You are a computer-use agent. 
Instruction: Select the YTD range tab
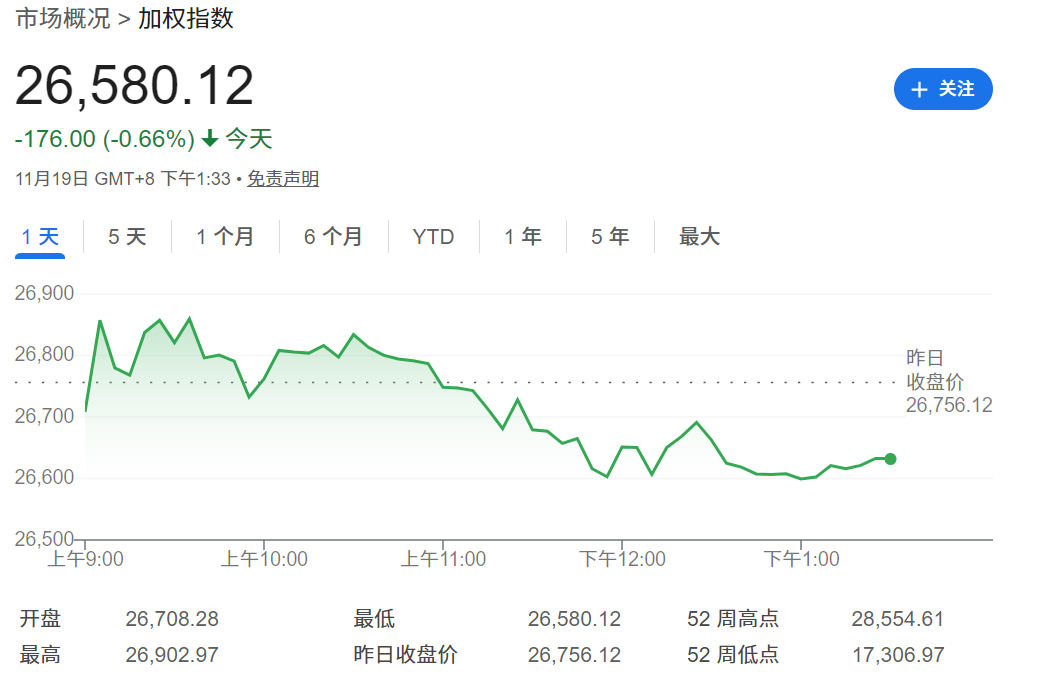click(x=433, y=237)
